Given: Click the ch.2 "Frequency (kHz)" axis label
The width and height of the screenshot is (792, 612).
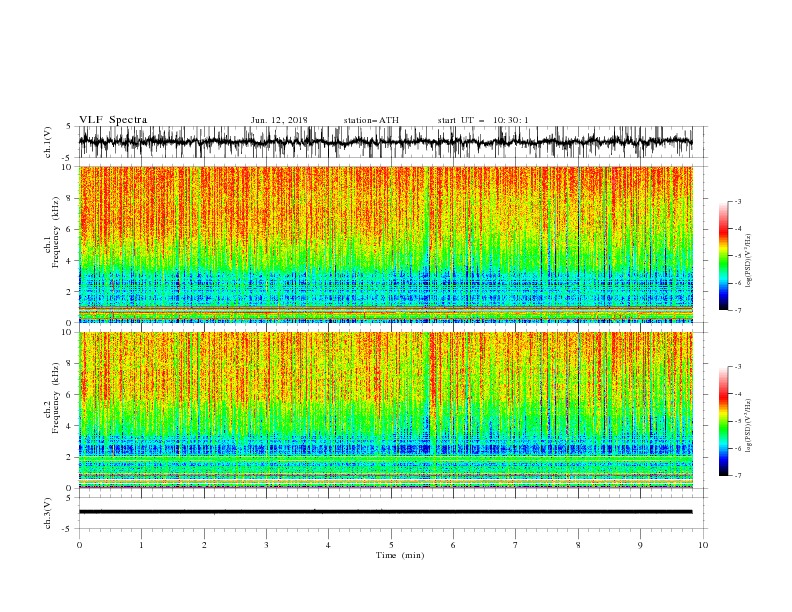Looking at the screenshot, I should [56, 398].
